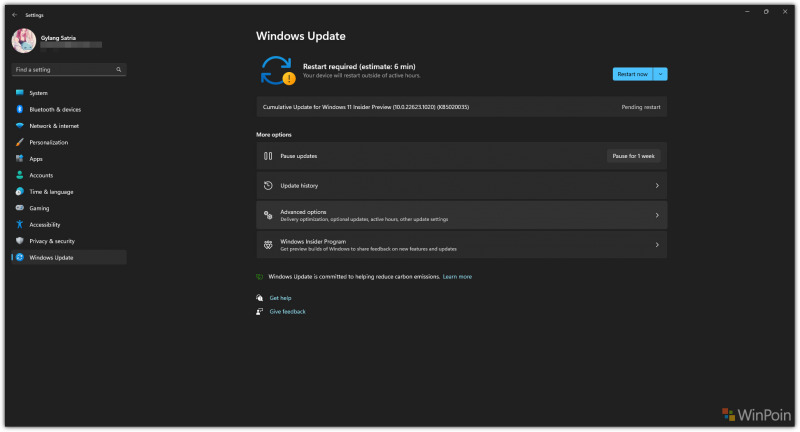Select the Personalization paintbrush icon
800x432 pixels.
[x=19, y=142]
